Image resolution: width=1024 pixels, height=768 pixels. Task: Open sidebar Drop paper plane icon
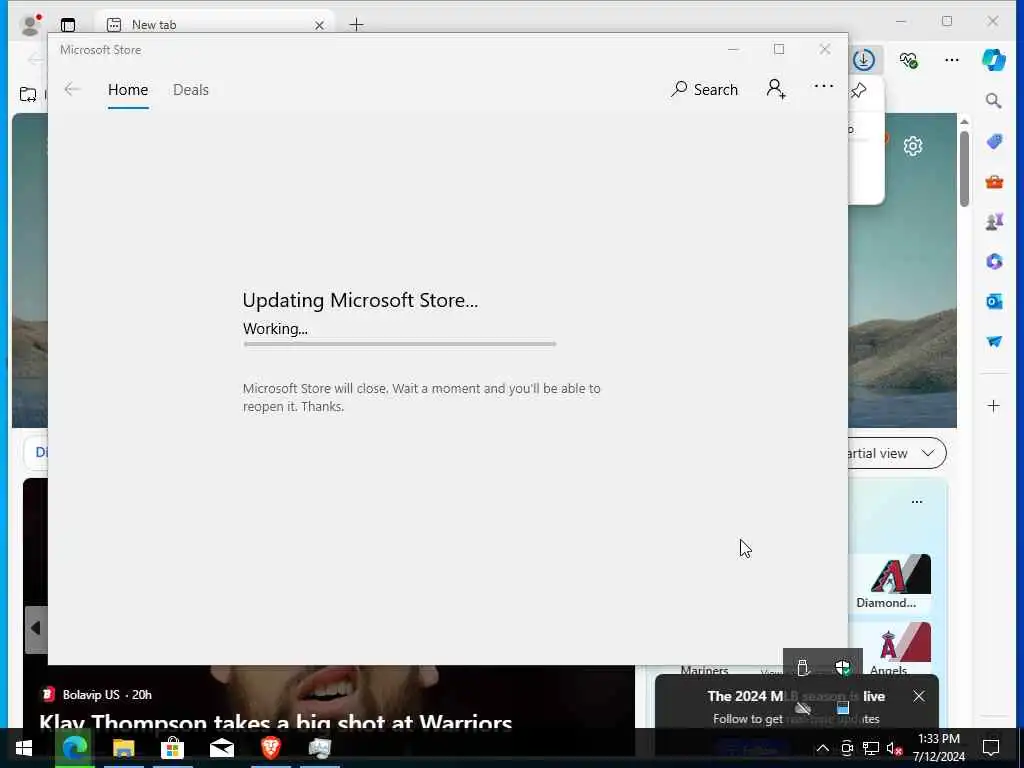(994, 342)
